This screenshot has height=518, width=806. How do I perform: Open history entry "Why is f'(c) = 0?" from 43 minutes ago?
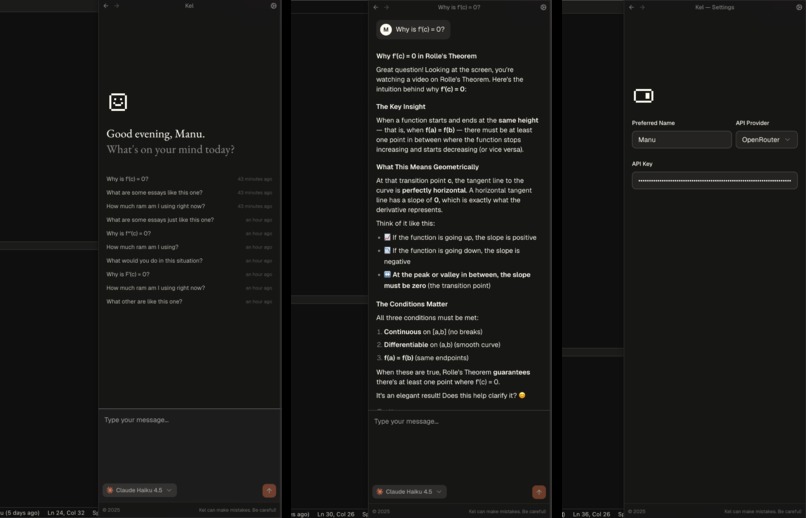(189, 179)
